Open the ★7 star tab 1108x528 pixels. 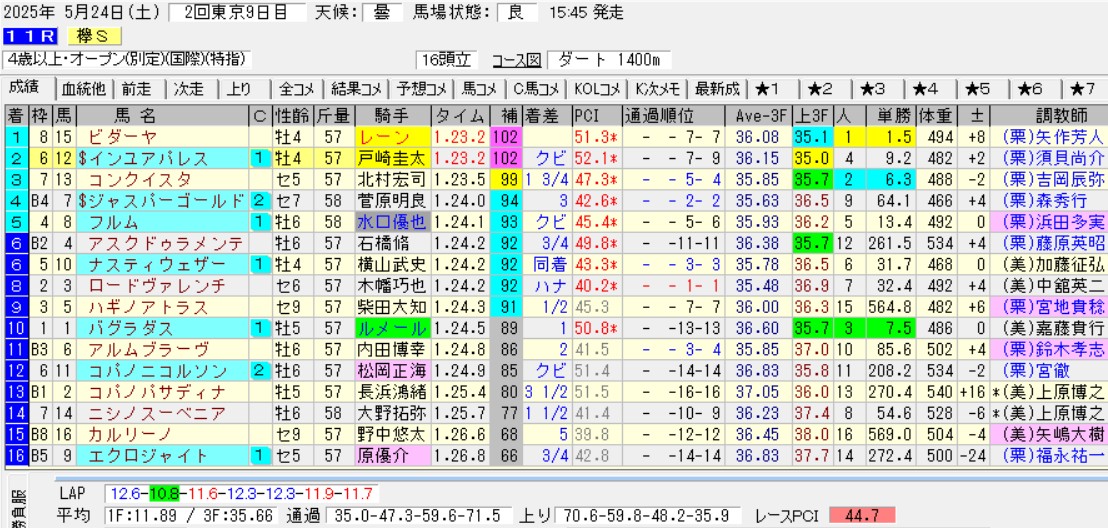(x=1080, y=88)
